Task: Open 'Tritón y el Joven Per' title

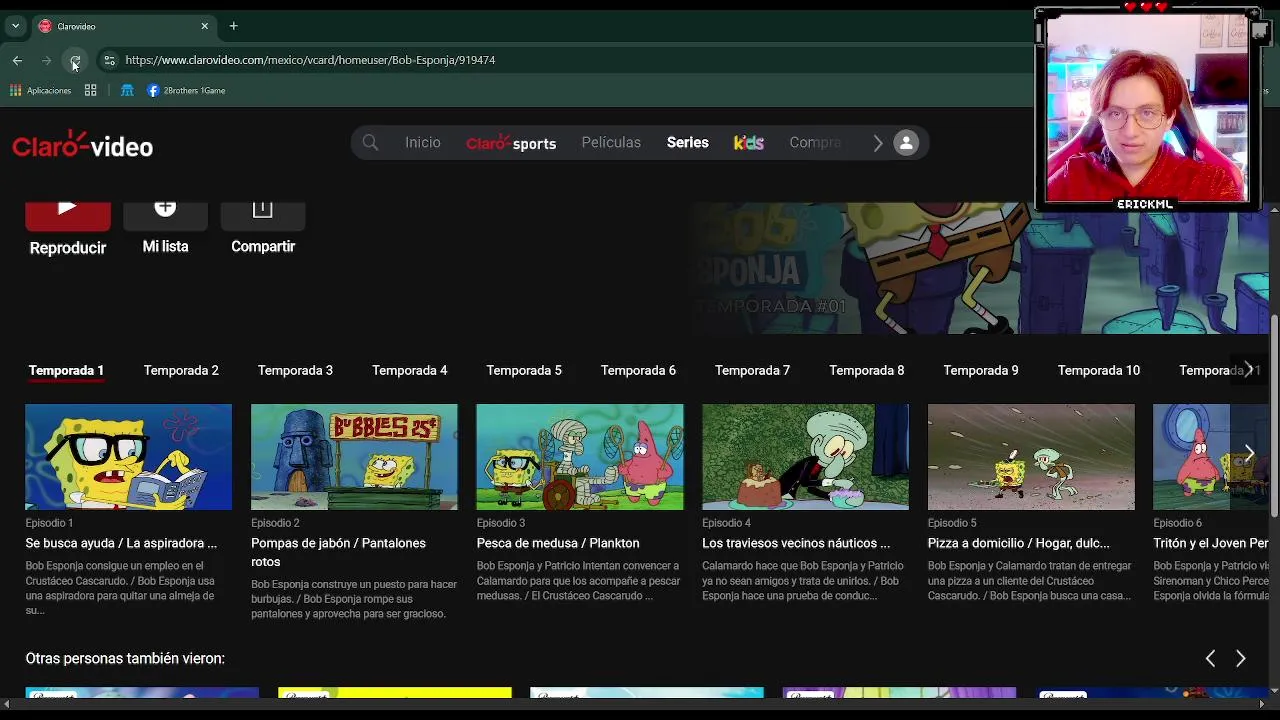Action: click(1211, 543)
